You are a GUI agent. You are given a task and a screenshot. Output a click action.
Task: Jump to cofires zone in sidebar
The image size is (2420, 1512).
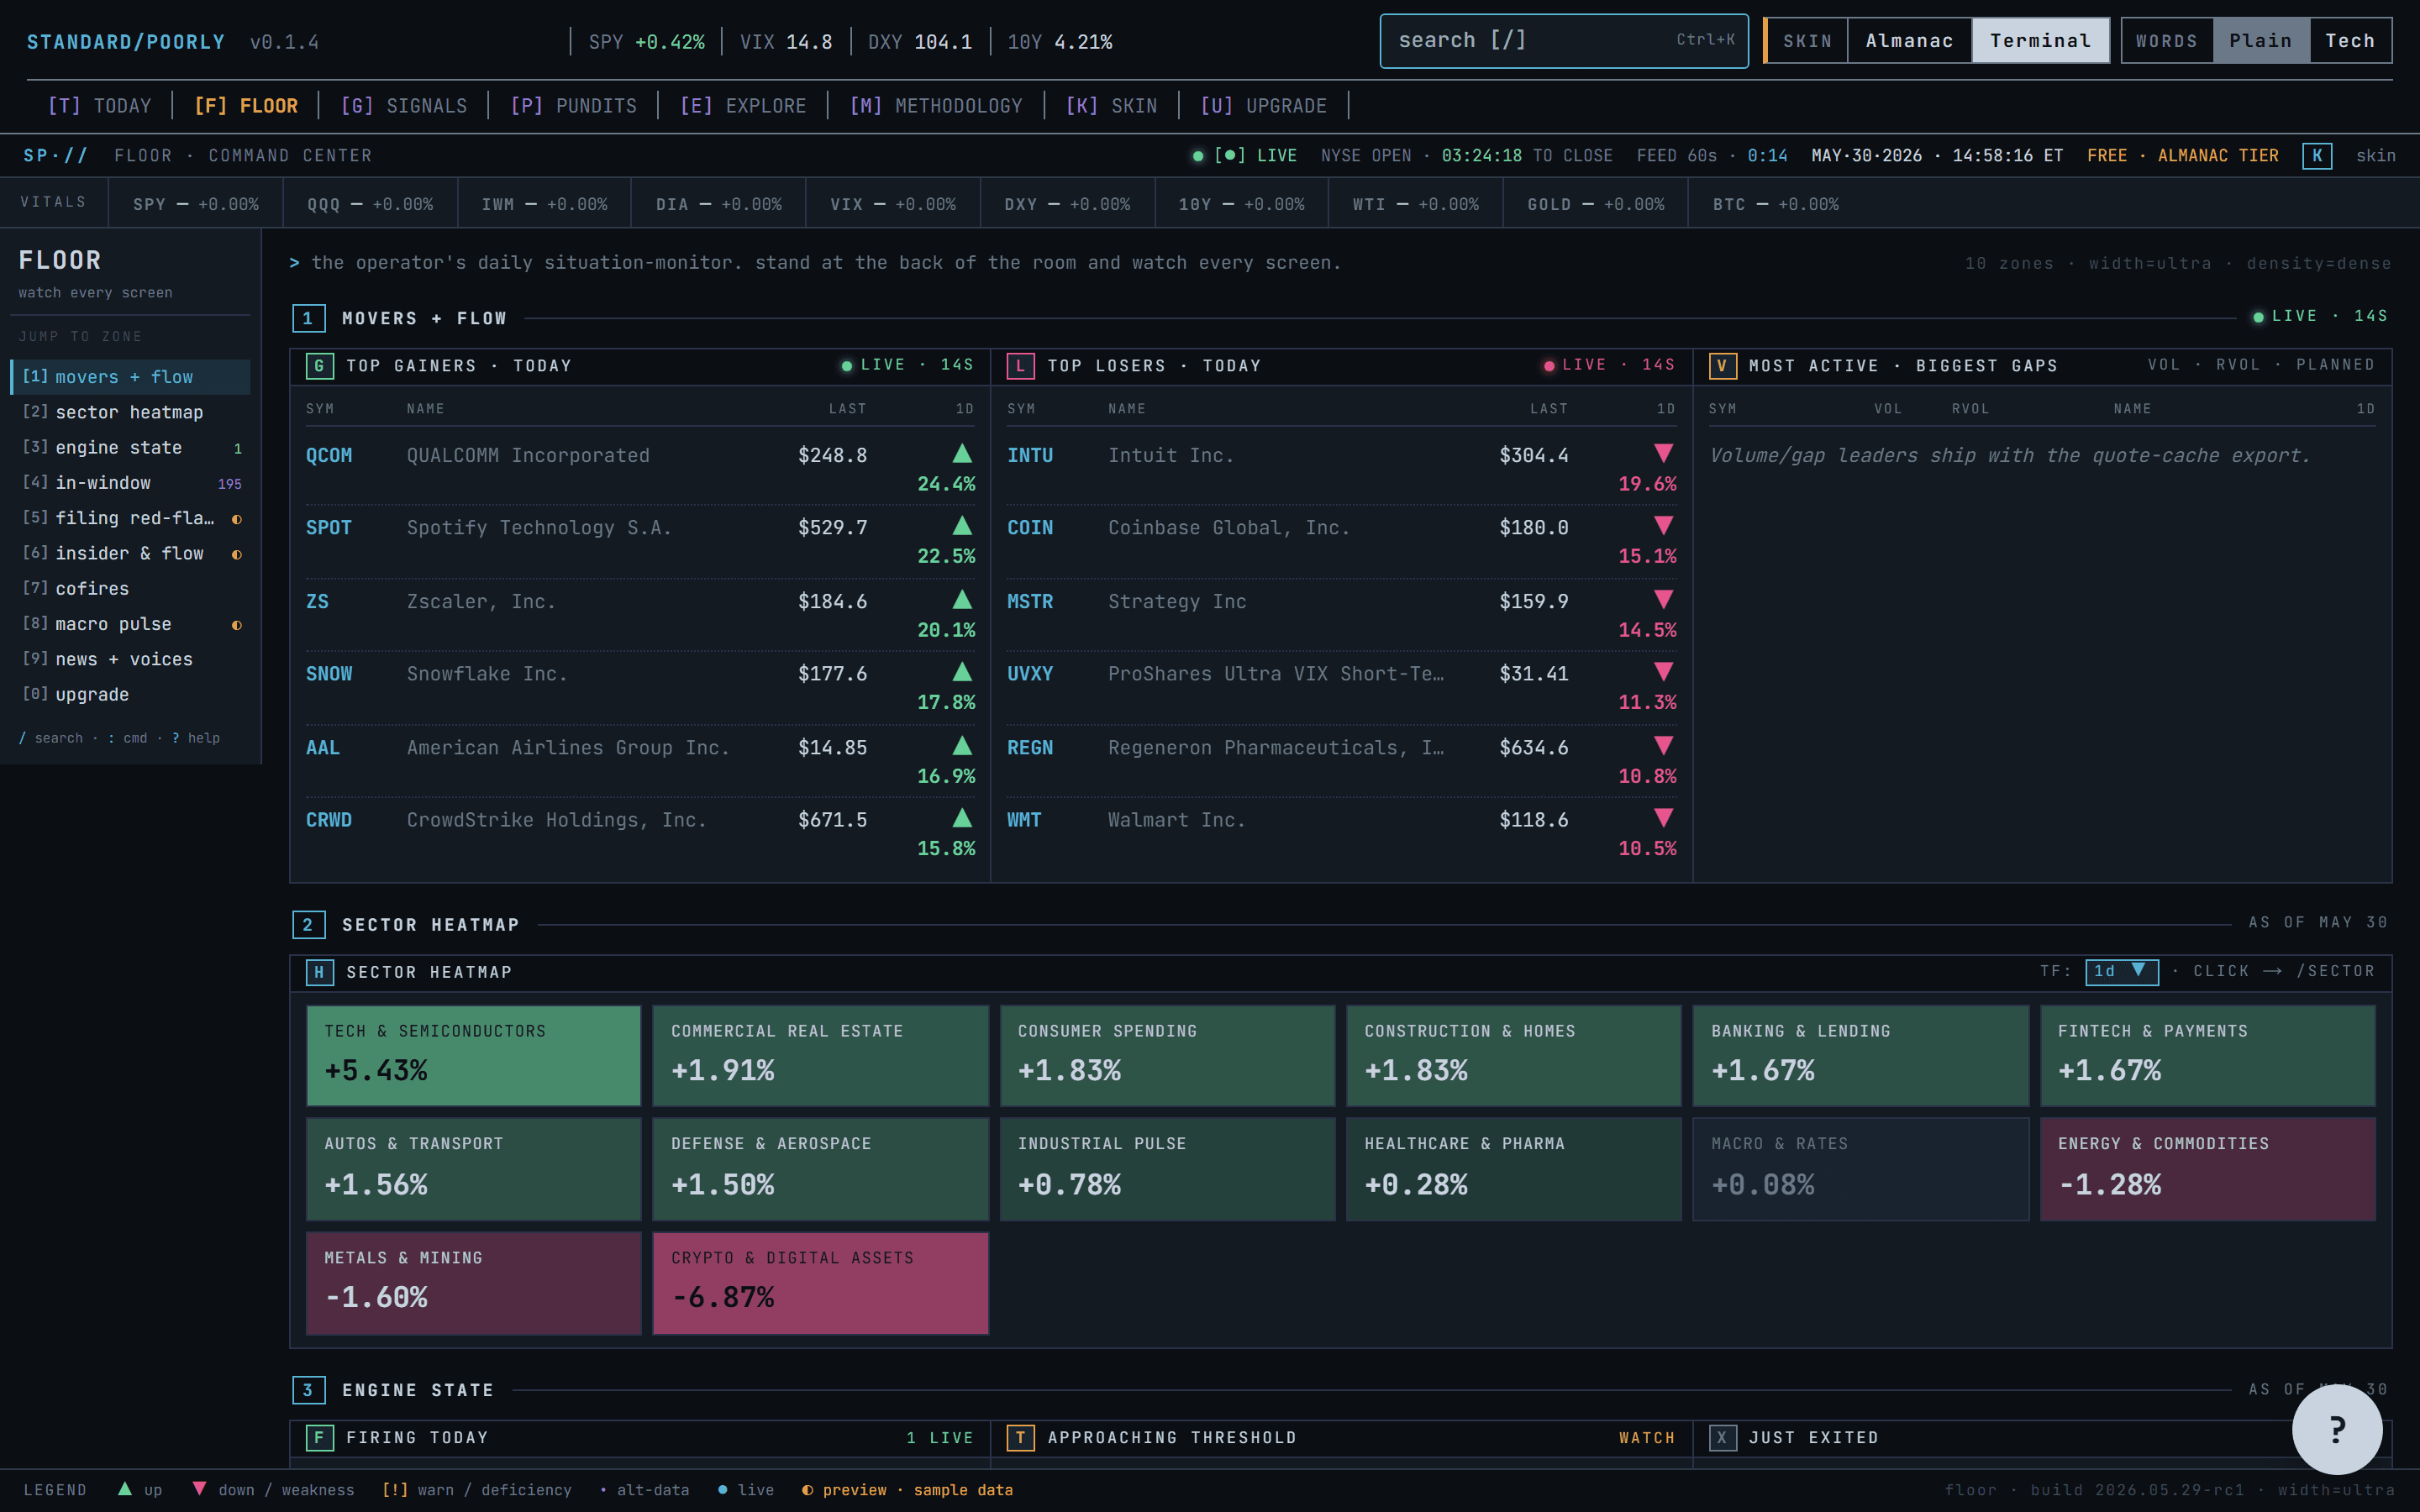130,589
